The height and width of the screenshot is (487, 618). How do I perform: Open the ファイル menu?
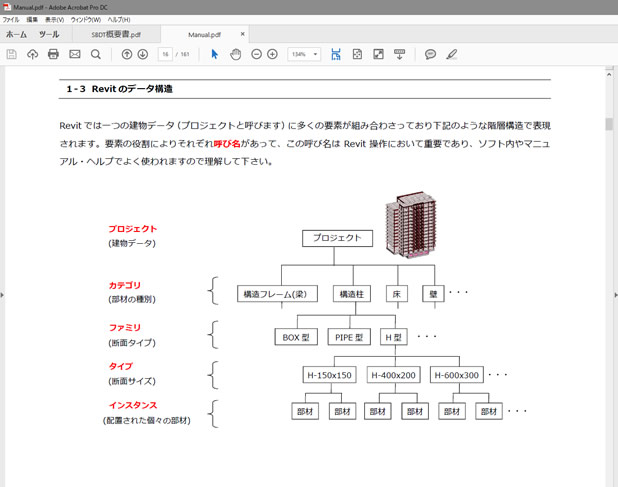tap(11, 20)
